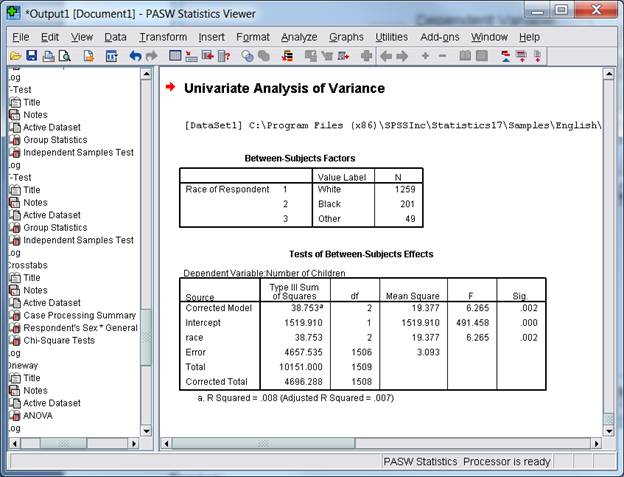Image resolution: width=624 pixels, height=477 pixels.
Task: Click output pane horizontal scroll left arrow
Action: 166,443
